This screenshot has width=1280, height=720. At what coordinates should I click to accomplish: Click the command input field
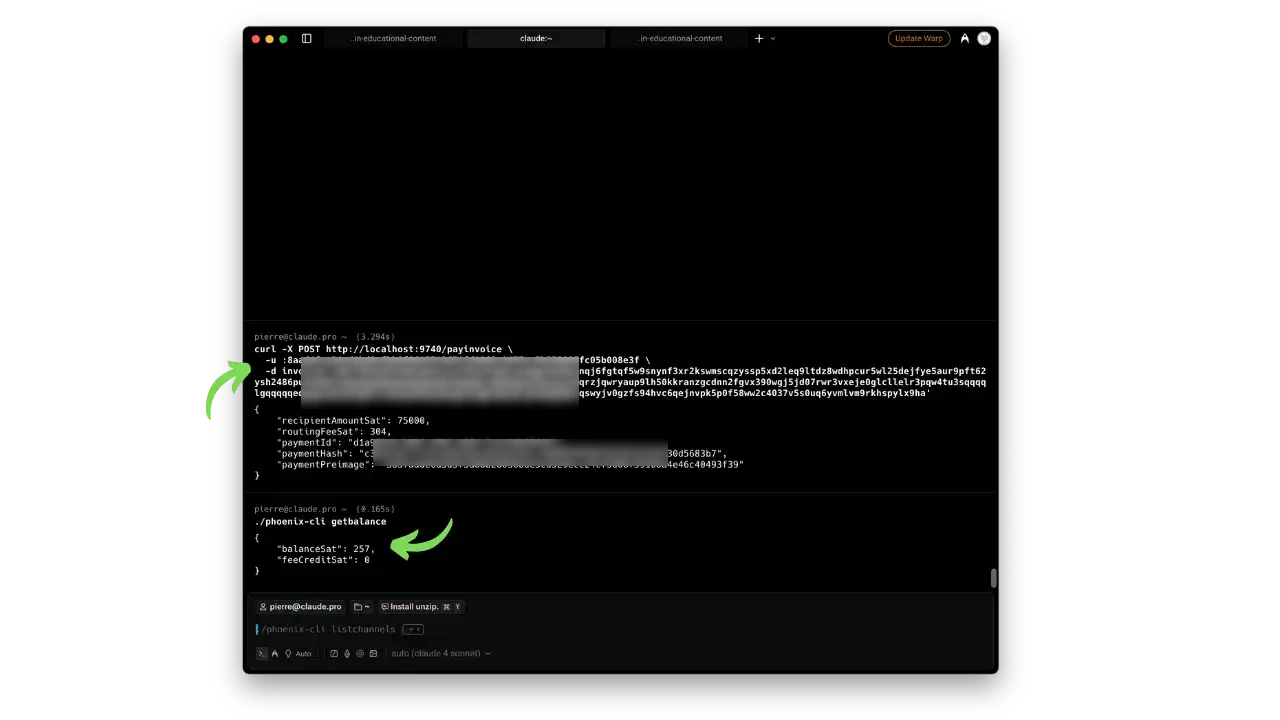[x=600, y=629]
